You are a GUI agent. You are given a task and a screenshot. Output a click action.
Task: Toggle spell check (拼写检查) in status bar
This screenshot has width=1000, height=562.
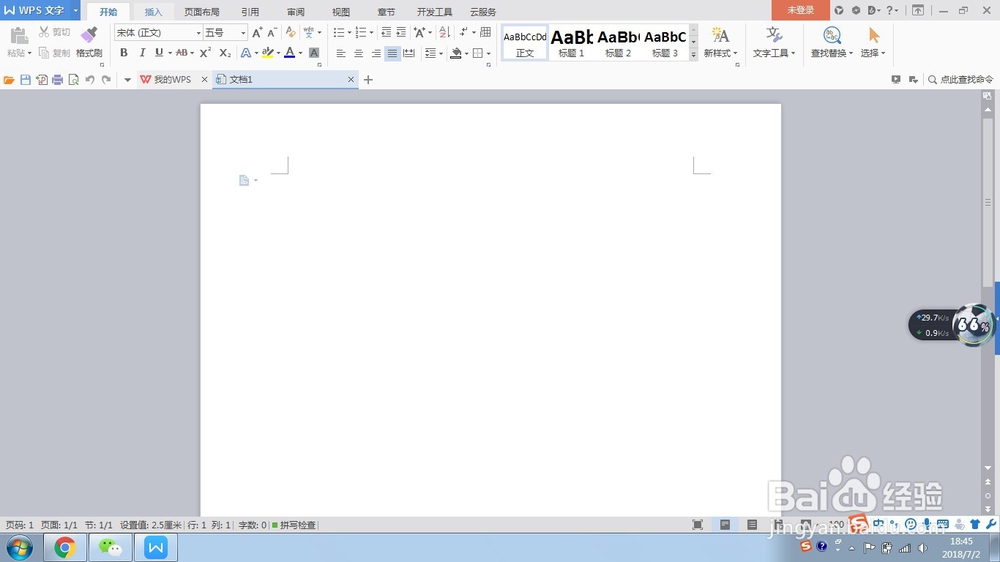click(x=294, y=525)
